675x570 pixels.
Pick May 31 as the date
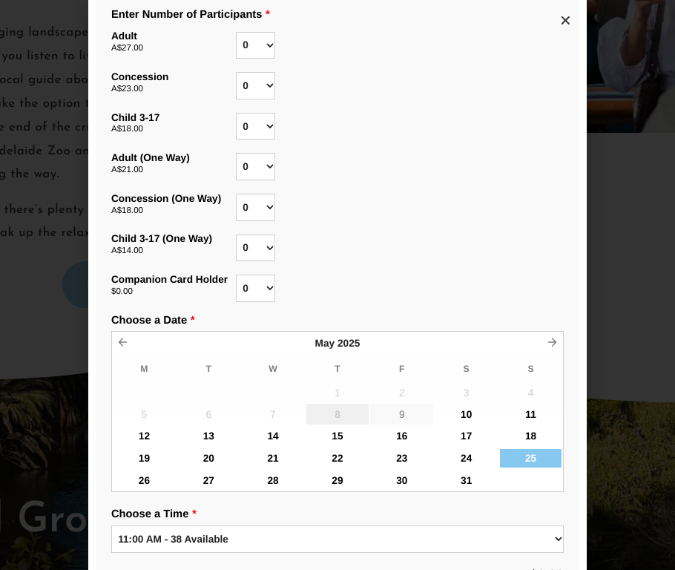click(x=466, y=480)
